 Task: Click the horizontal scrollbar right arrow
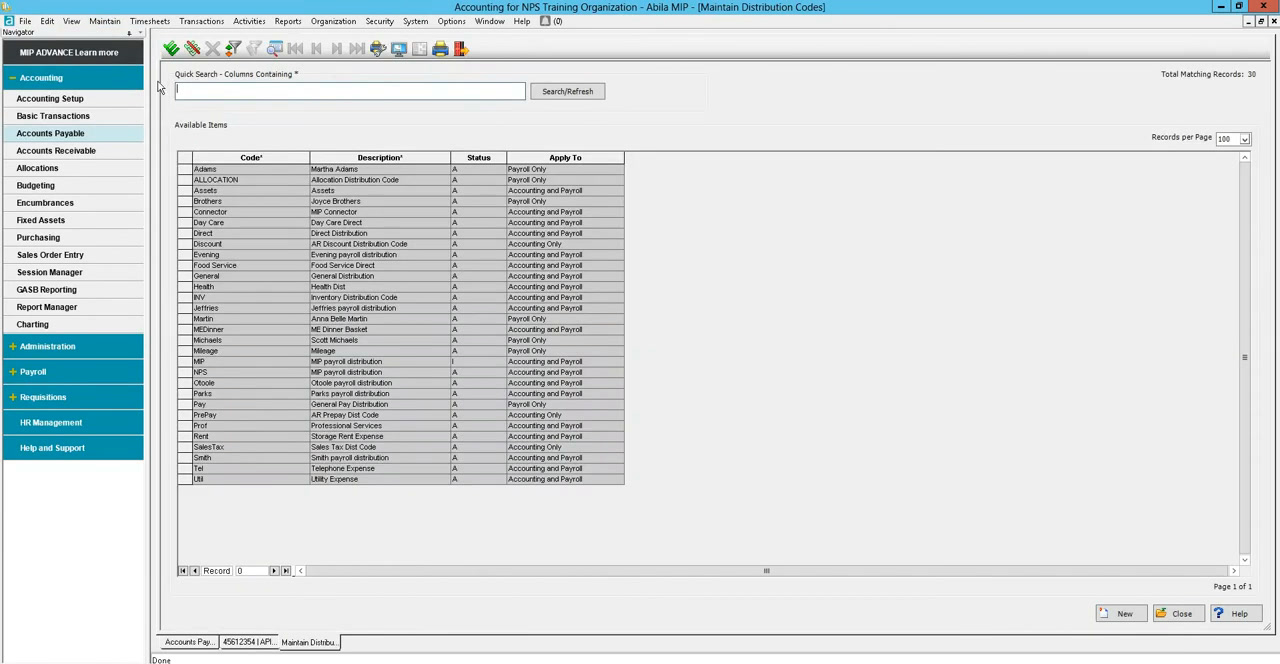pyautogui.click(x=1233, y=571)
